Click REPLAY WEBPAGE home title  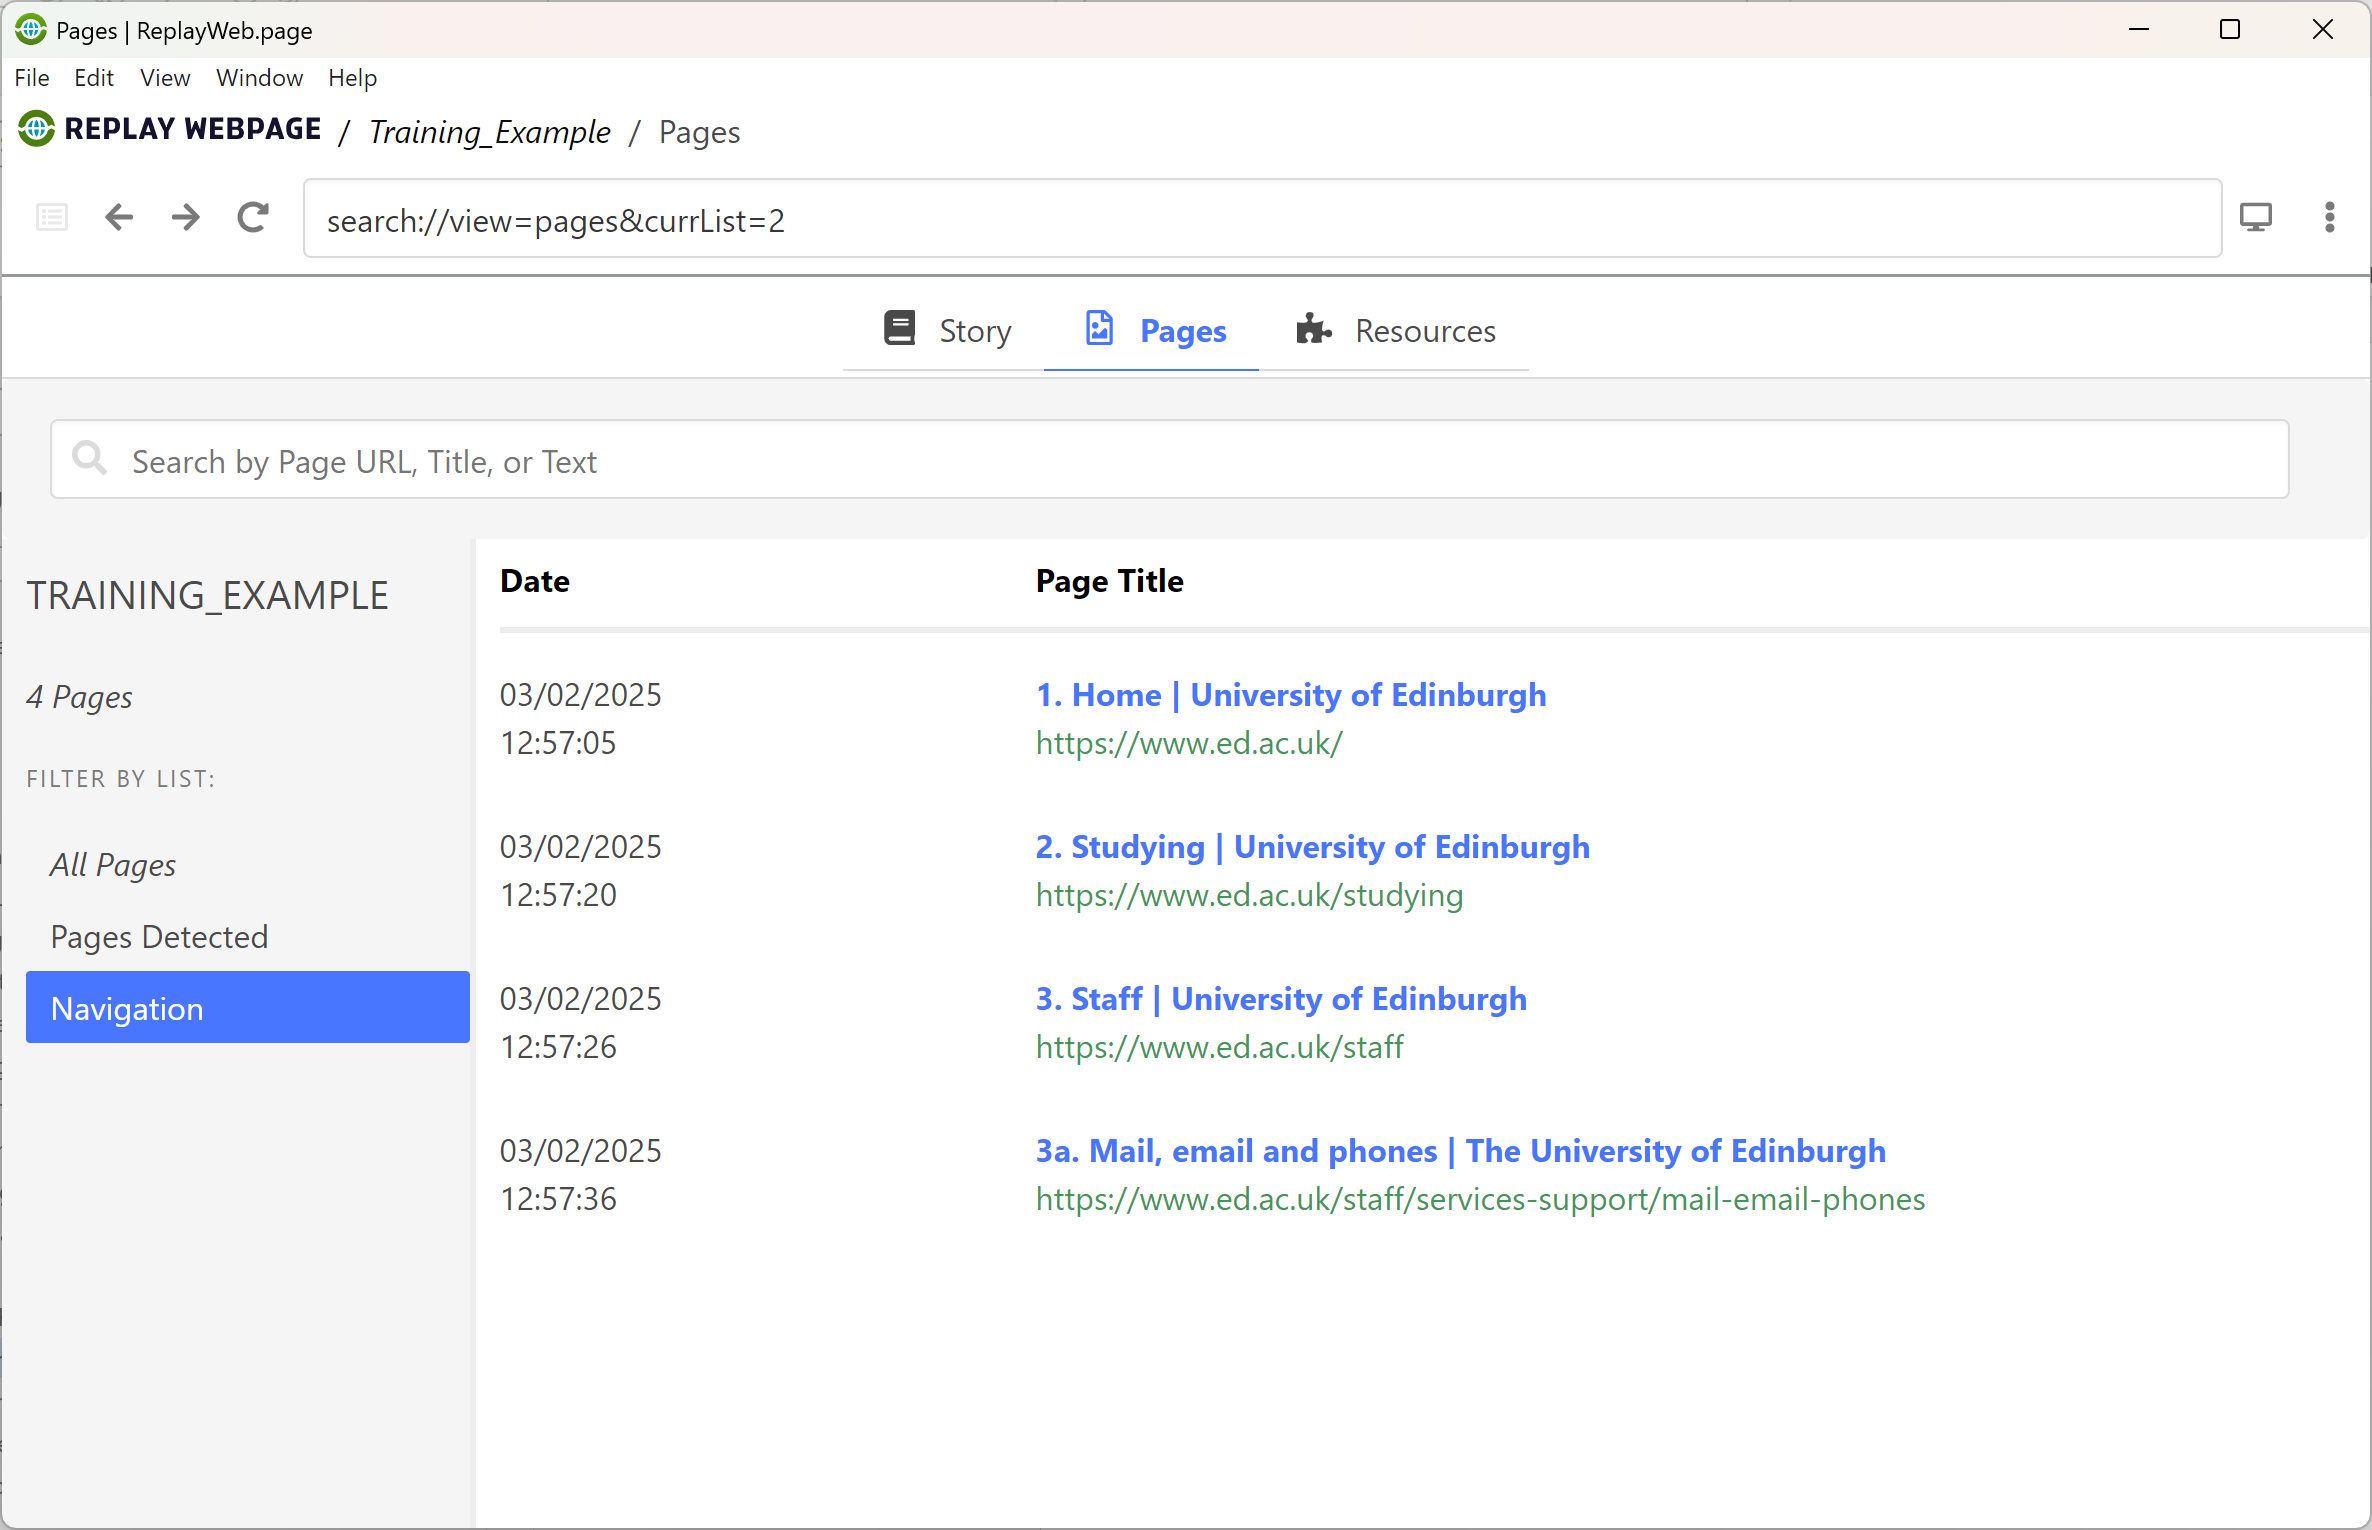point(192,129)
